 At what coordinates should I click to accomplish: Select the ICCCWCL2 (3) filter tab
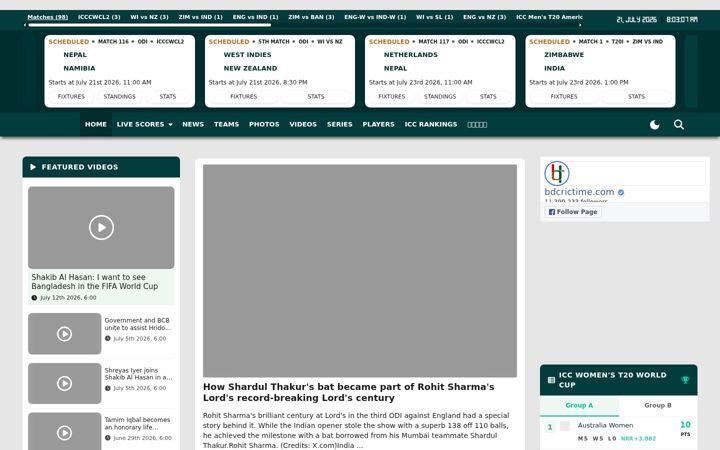99,17
